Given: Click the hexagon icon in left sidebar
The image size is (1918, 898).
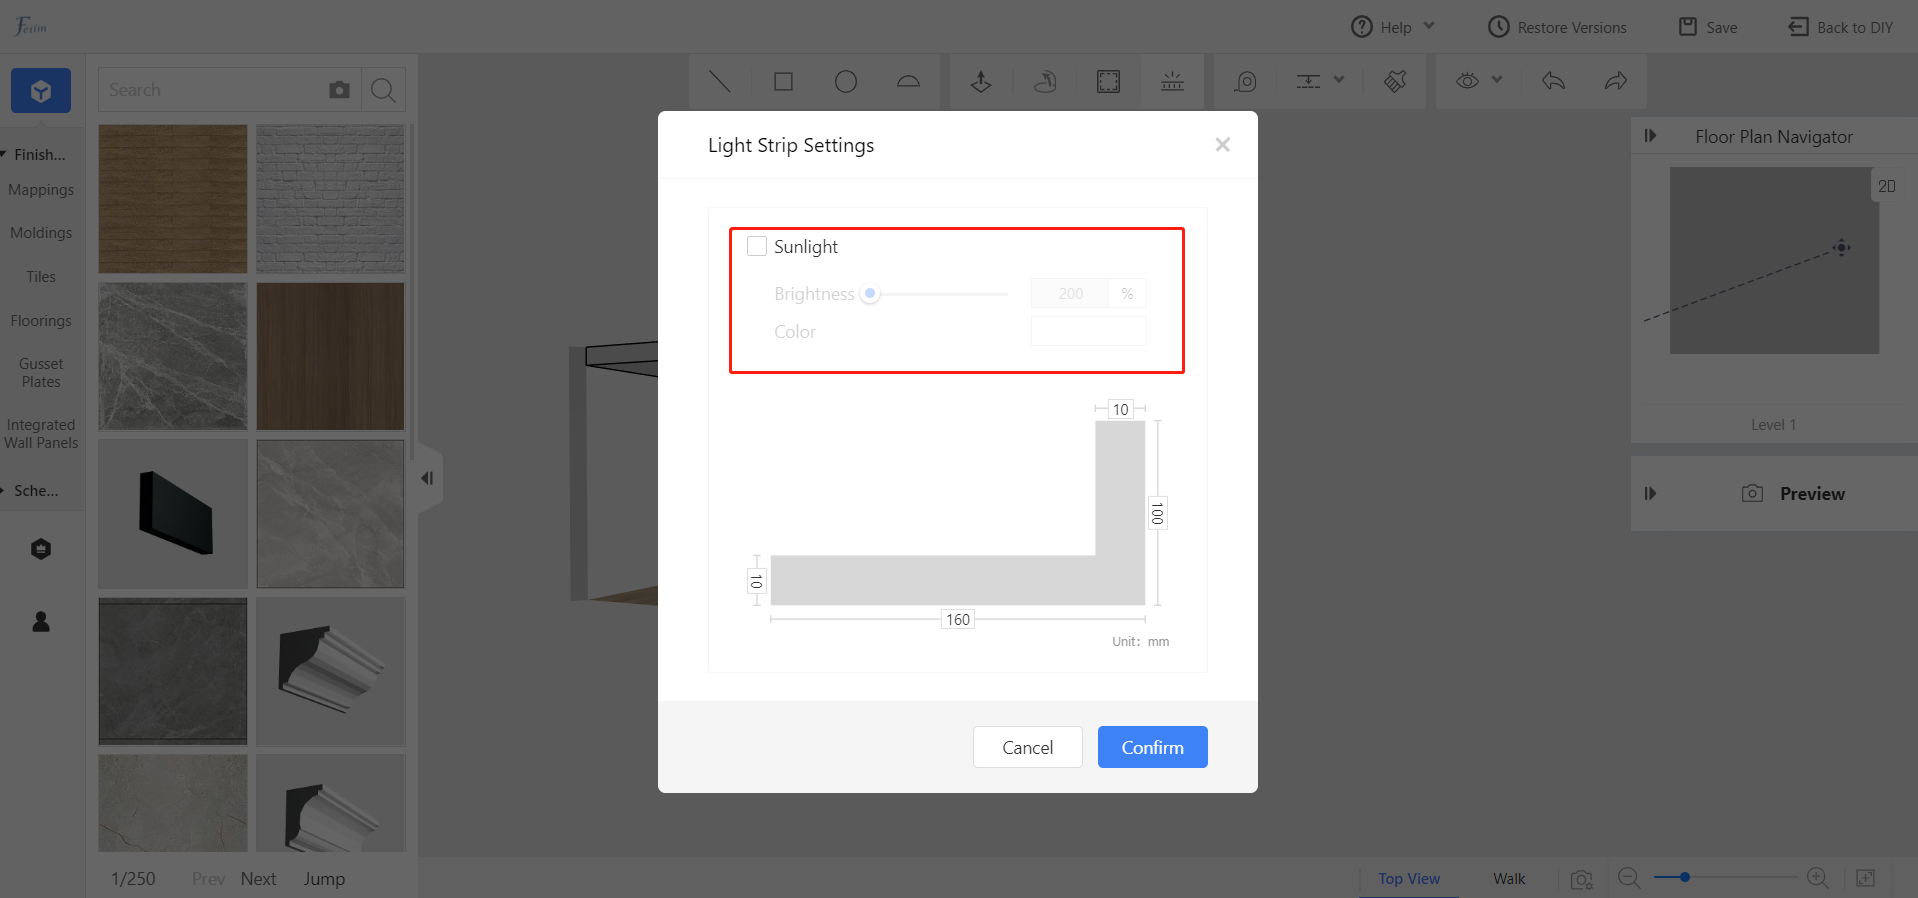Looking at the screenshot, I should (x=41, y=549).
